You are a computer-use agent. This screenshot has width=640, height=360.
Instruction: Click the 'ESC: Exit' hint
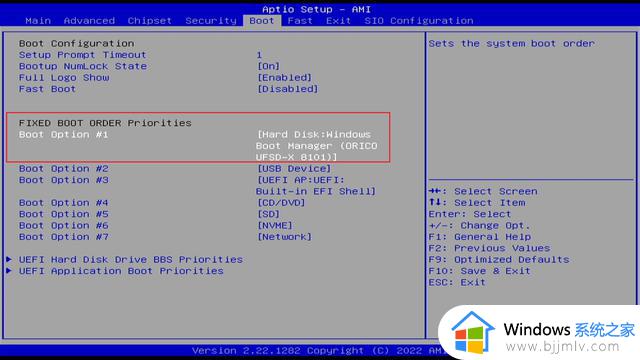point(457,283)
